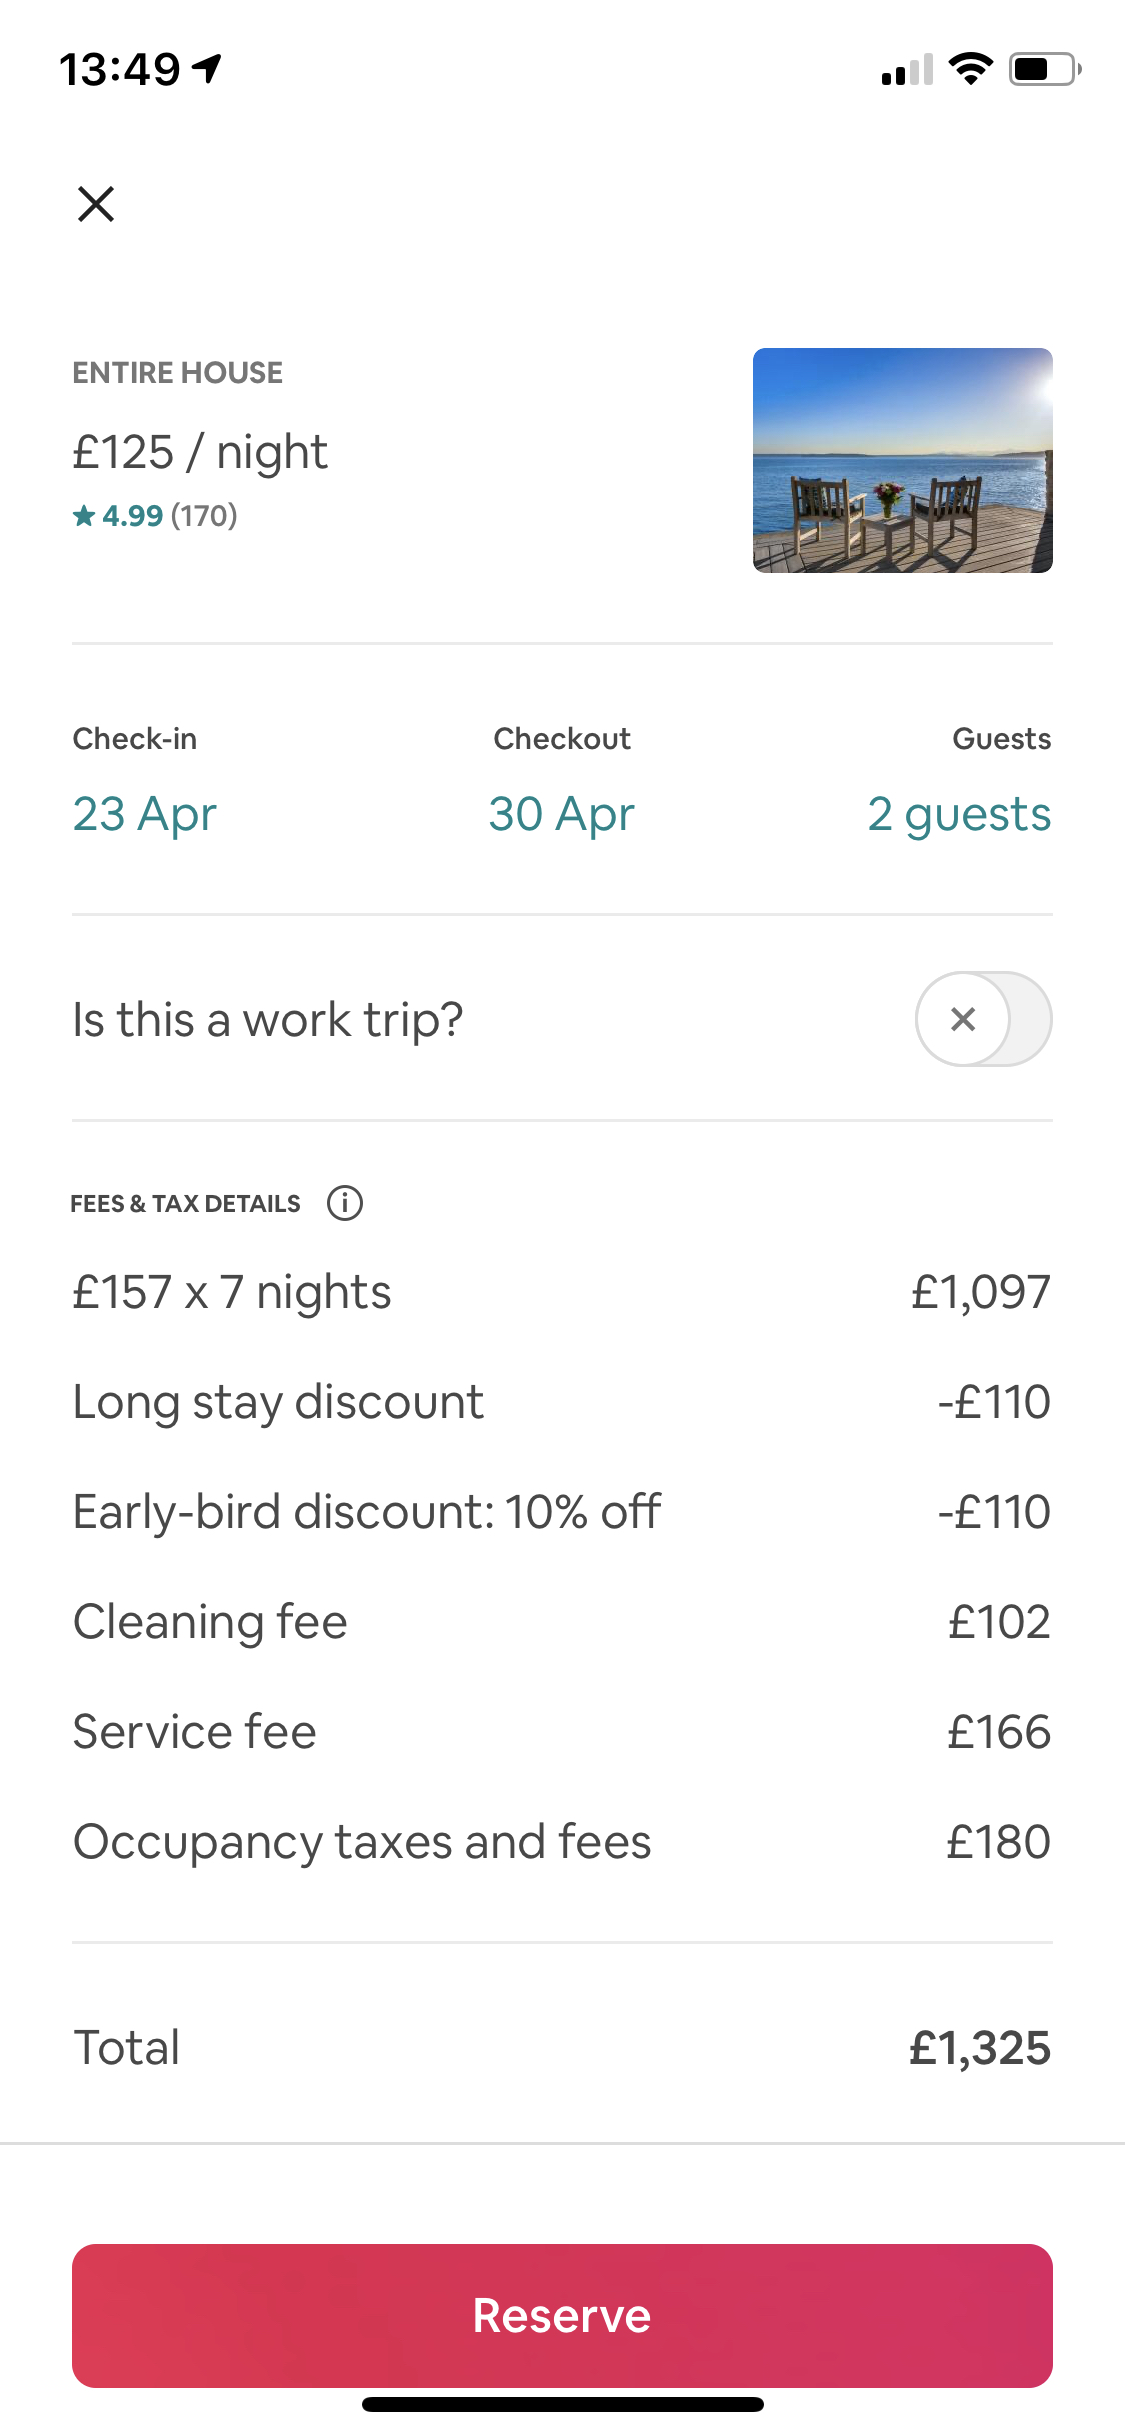Tap the fees and tax info icon
This screenshot has height=2436, width=1125.
coord(345,1202)
